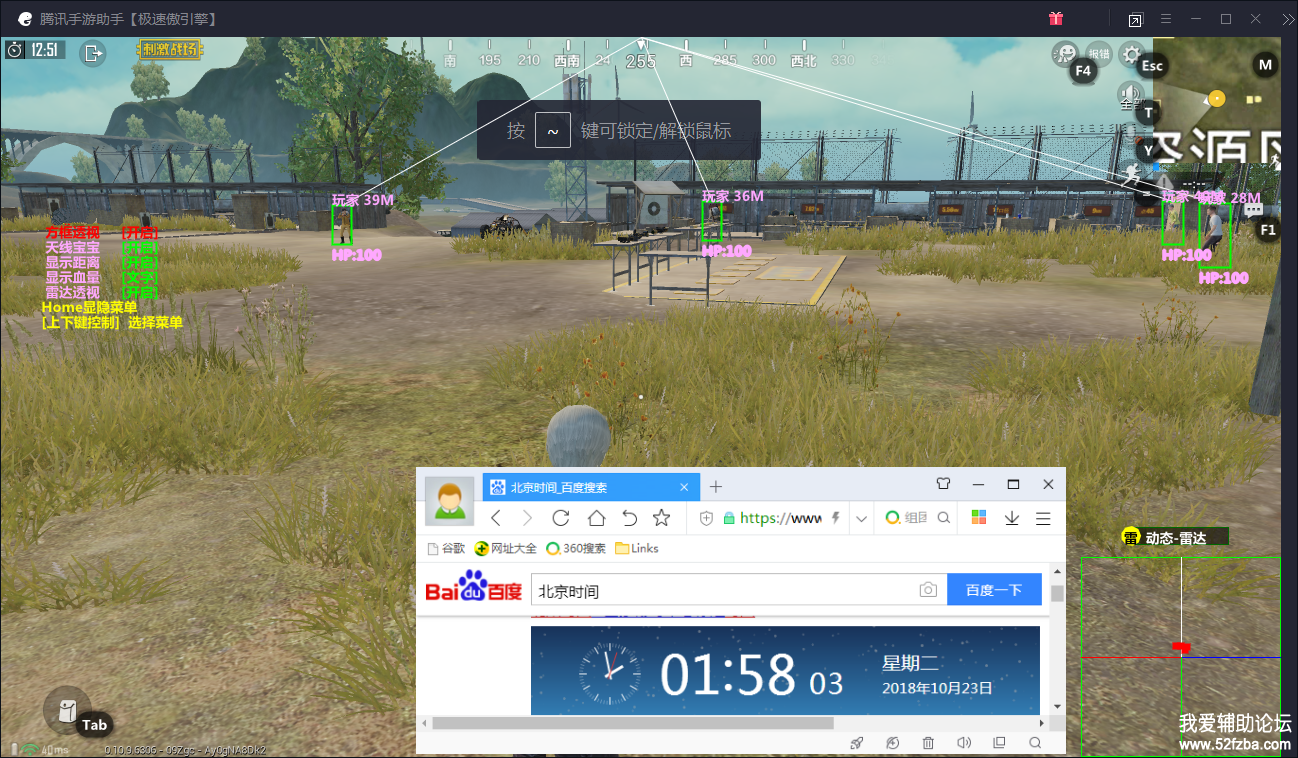Screen dimensions: 1298x758
Task: Go forward using the browser forward arrow
Action: [528, 518]
